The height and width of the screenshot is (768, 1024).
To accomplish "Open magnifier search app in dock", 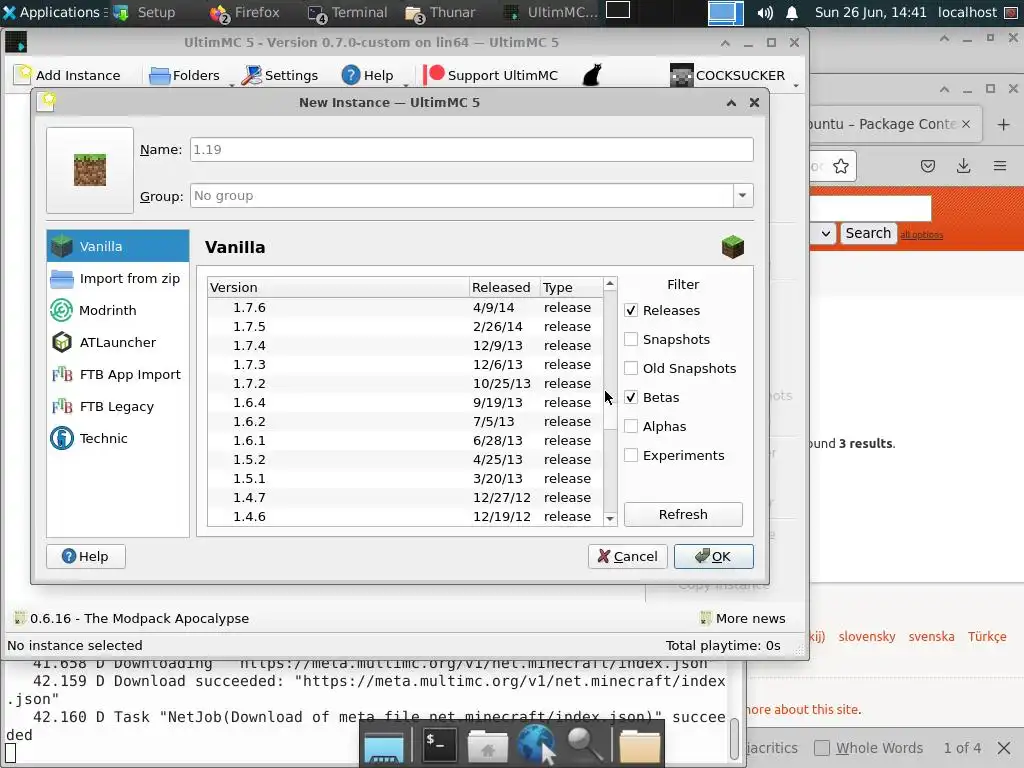I will click(585, 743).
